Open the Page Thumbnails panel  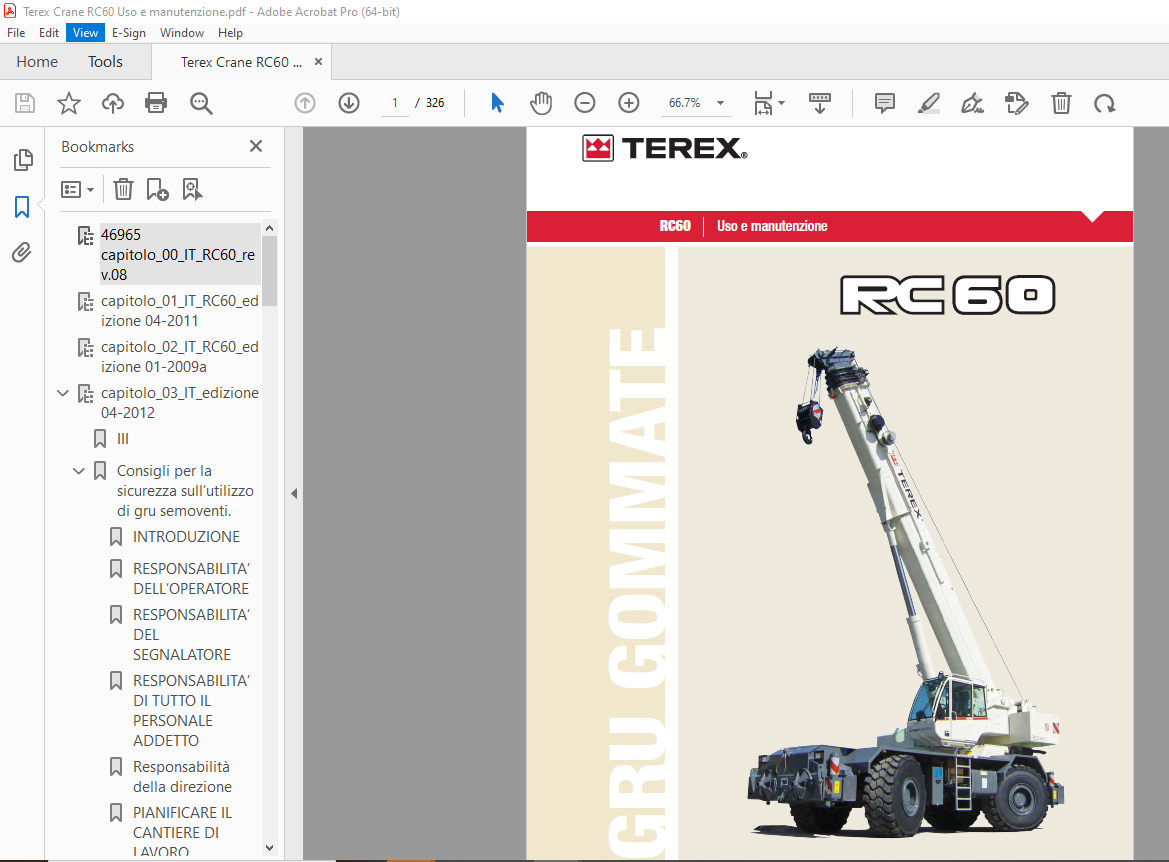[x=23, y=160]
